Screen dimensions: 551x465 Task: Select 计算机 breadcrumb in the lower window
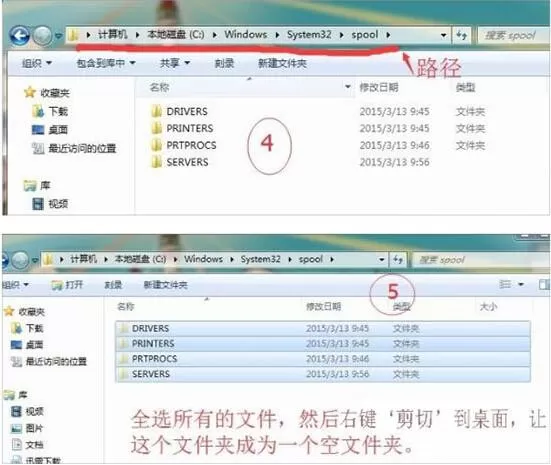pos(83,259)
